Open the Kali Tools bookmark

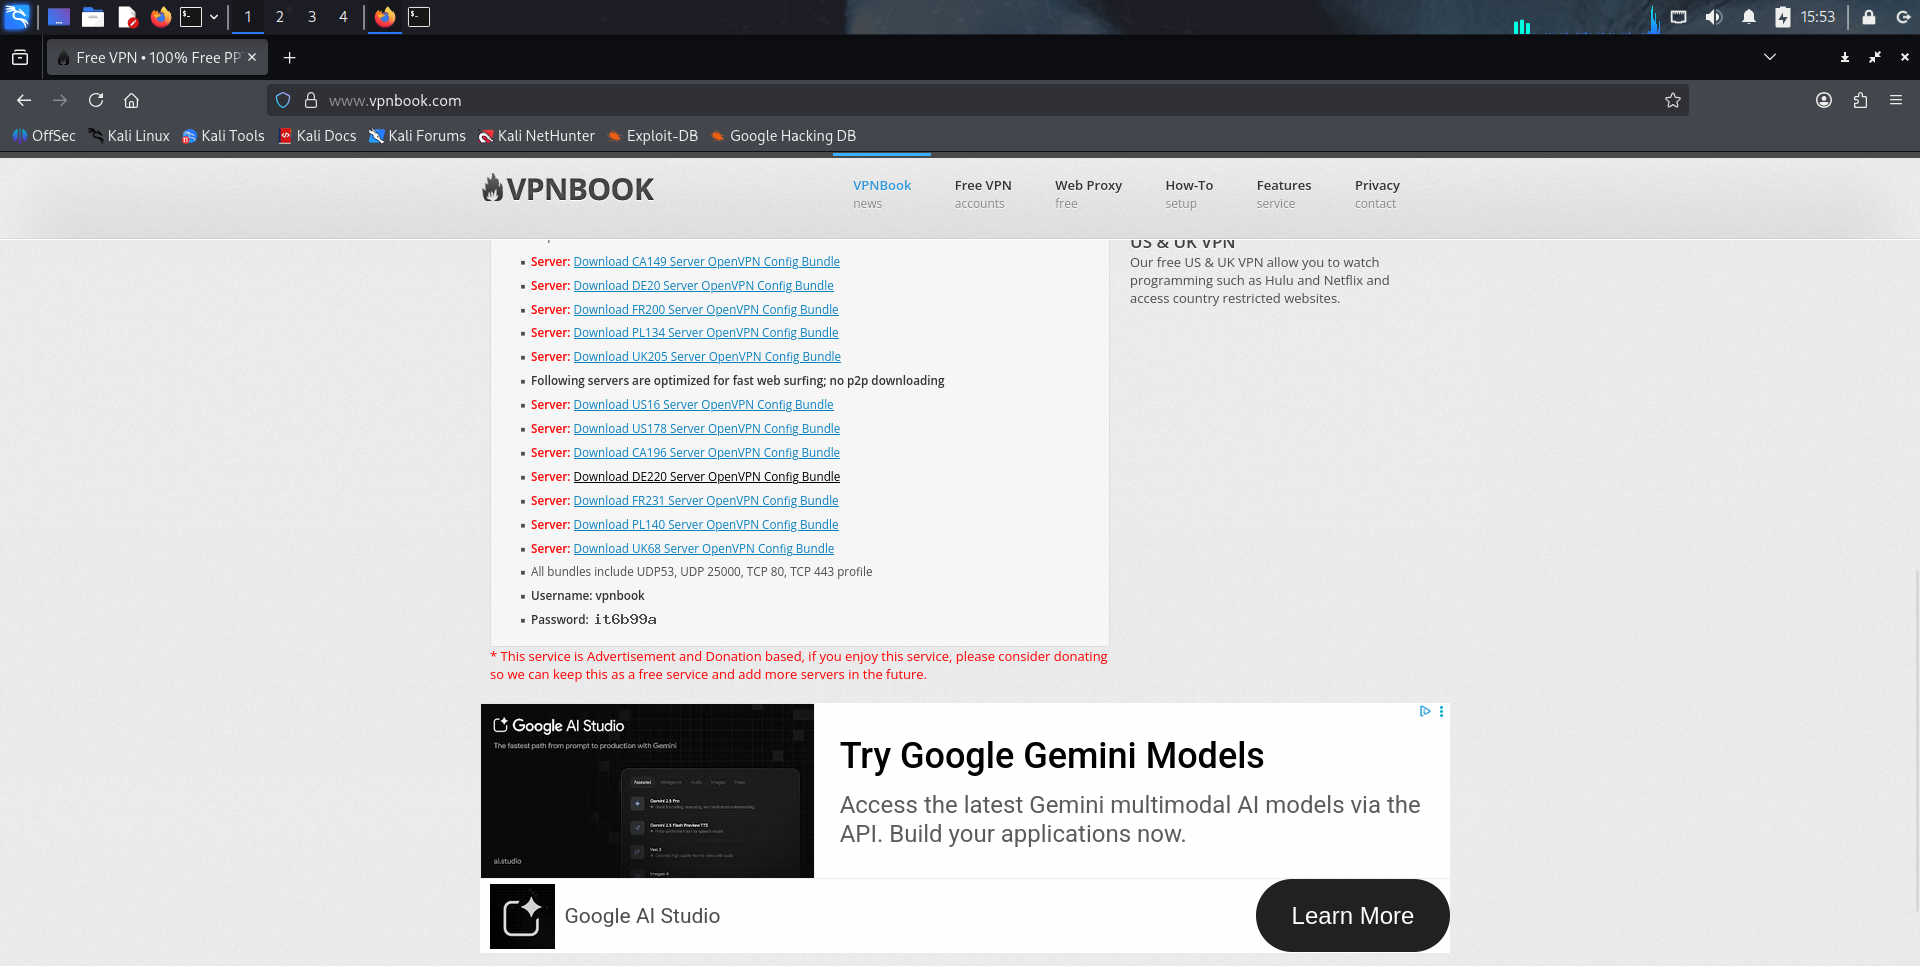223,136
